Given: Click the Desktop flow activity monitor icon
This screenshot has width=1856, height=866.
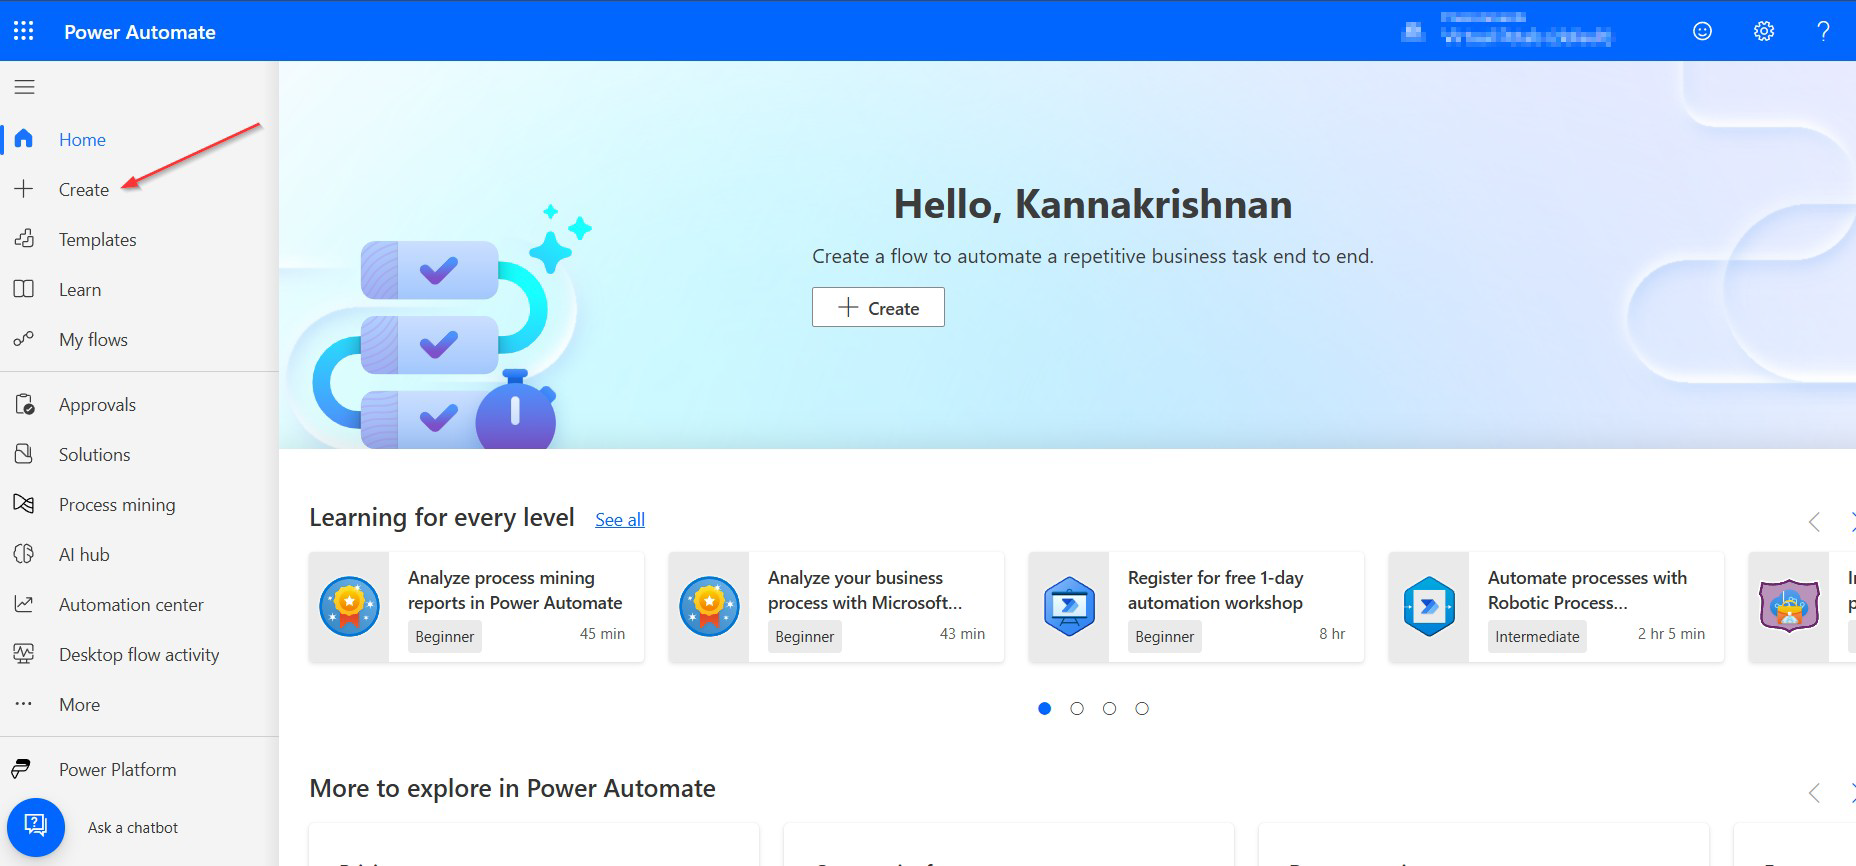Looking at the screenshot, I should click(x=24, y=654).
